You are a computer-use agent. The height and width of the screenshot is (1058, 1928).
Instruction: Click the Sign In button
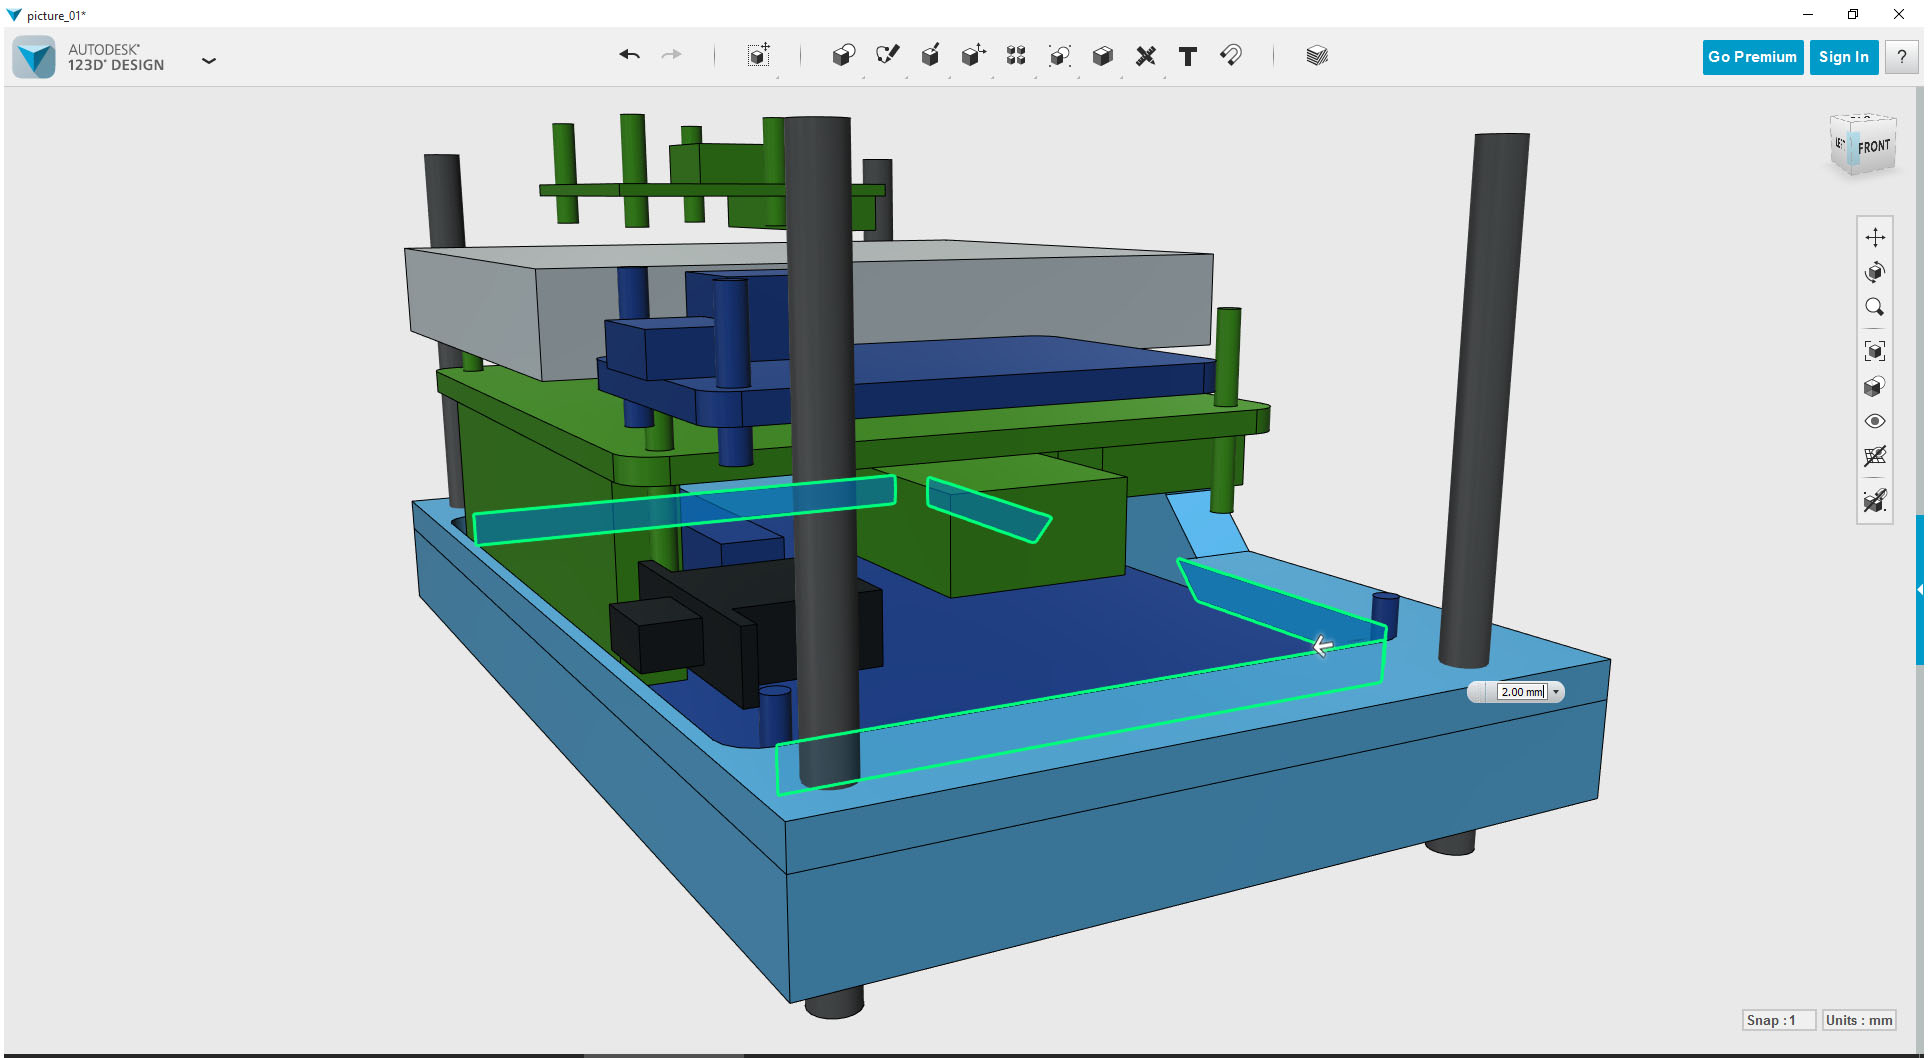(1844, 57)
